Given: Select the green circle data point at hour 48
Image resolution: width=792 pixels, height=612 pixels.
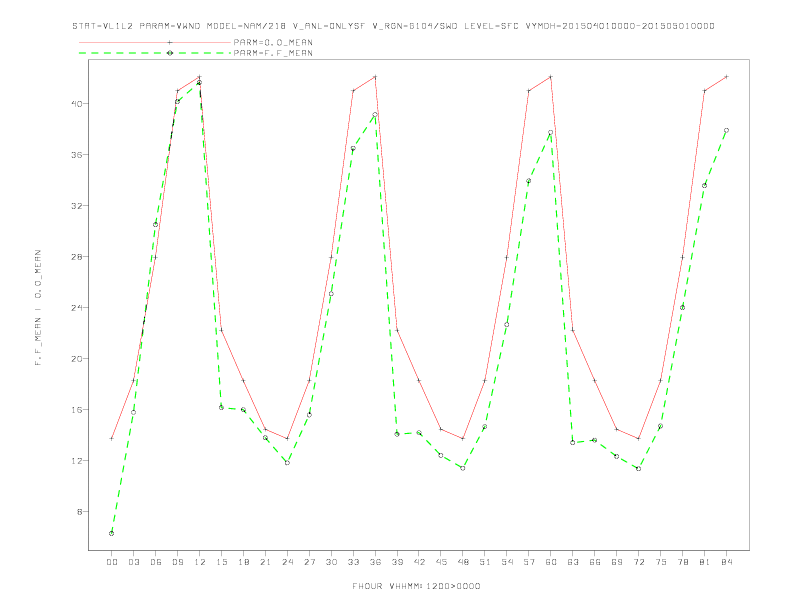Looking at the screenshot, I should (463, 468).
